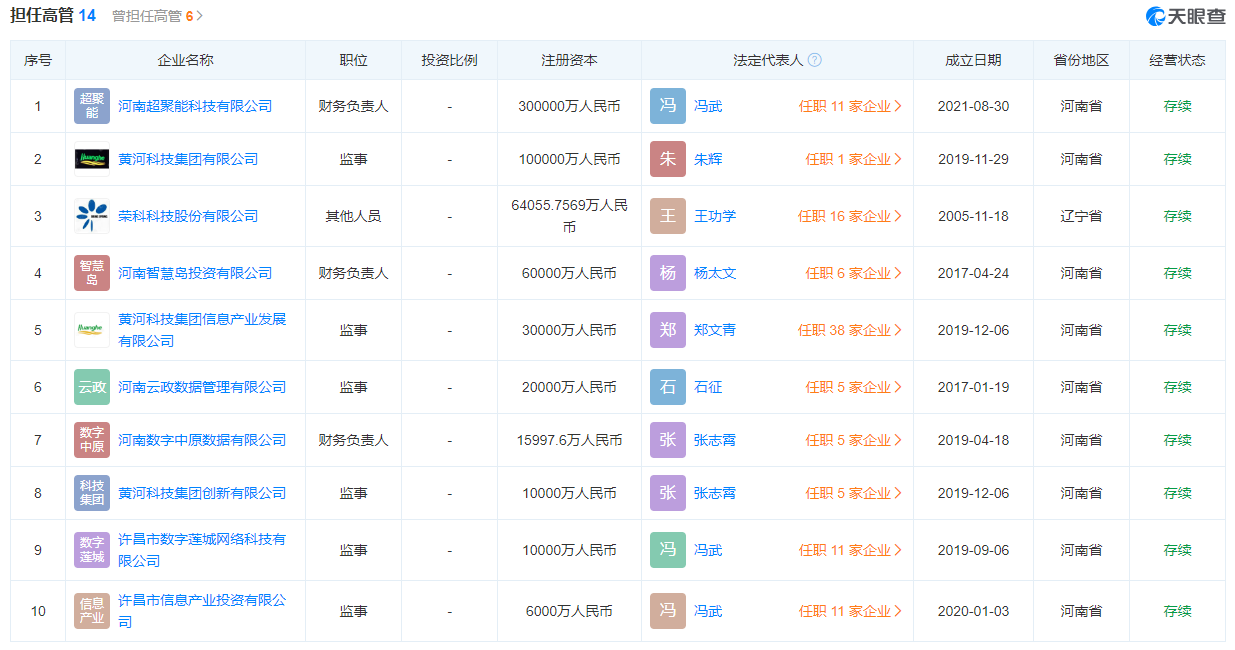Expand 任职 1 家企业 for 朱辉
The image size is (1235, 650).
pyautogui.click(x=854, y=159)
